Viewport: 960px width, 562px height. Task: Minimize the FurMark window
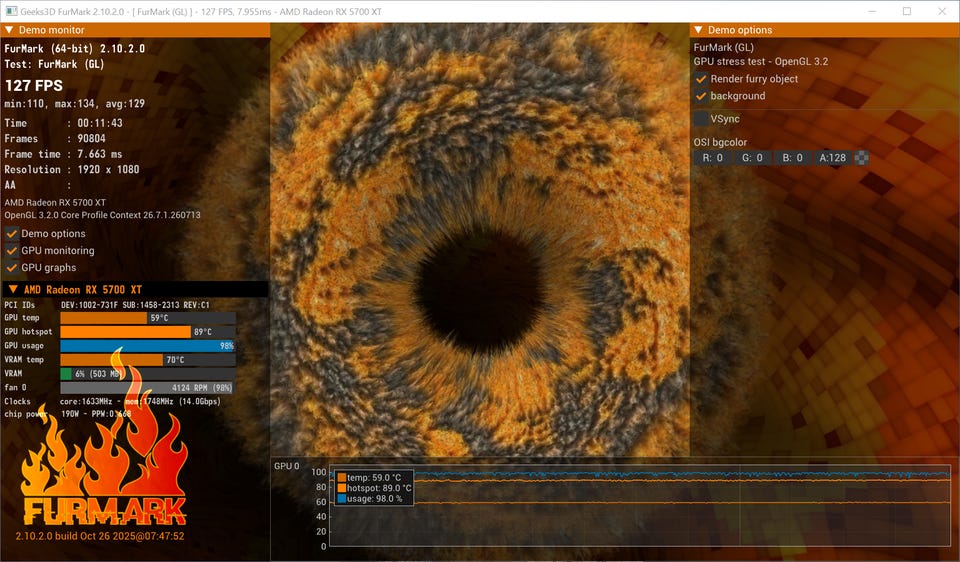tap(872, 12)
